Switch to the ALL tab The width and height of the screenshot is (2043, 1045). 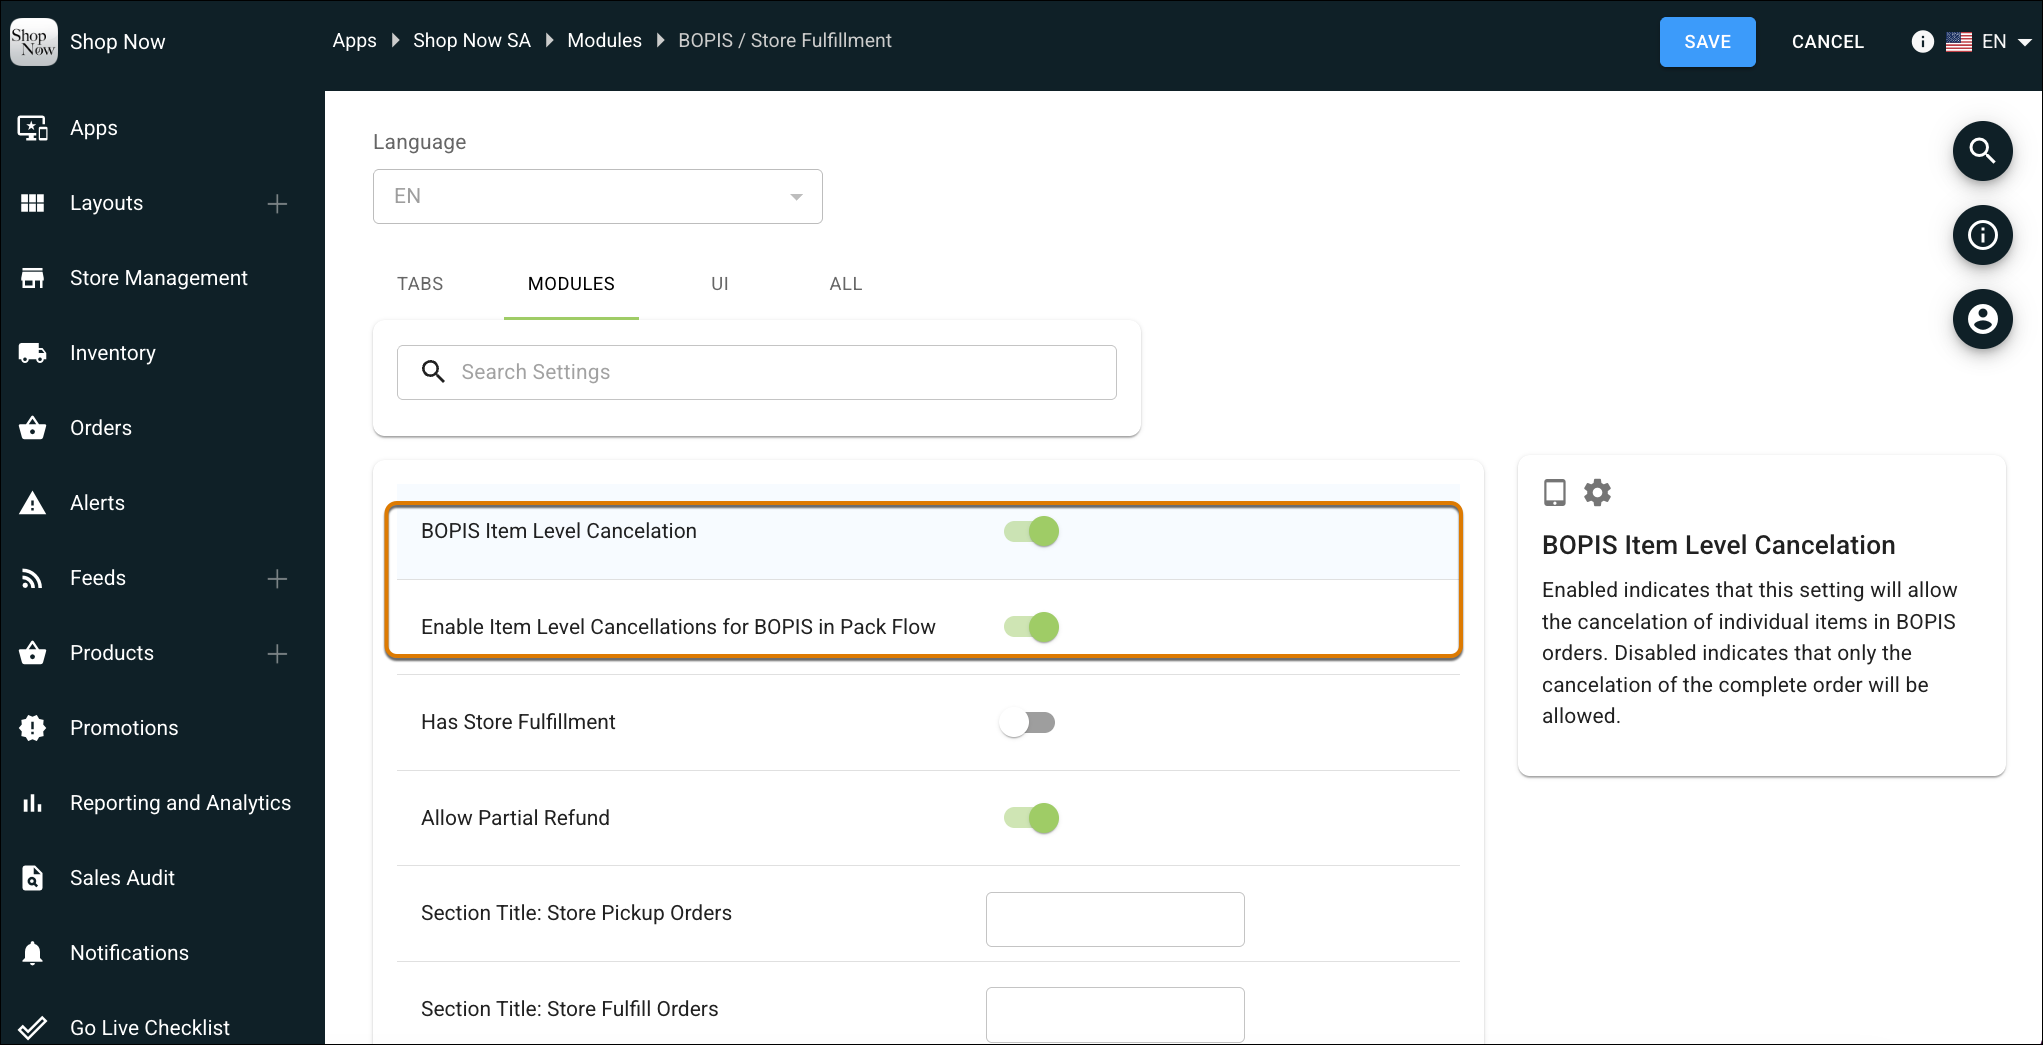[846, 284]
